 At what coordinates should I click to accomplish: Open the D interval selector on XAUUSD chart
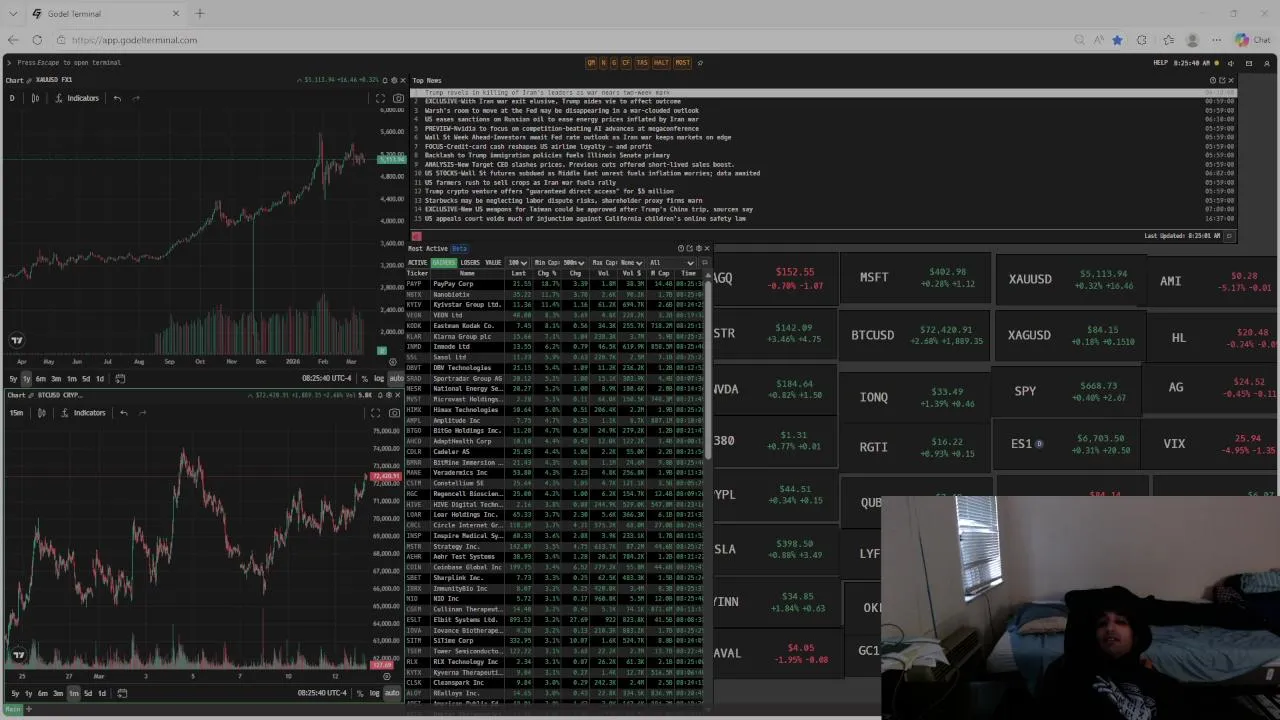[x=12, y=98]
